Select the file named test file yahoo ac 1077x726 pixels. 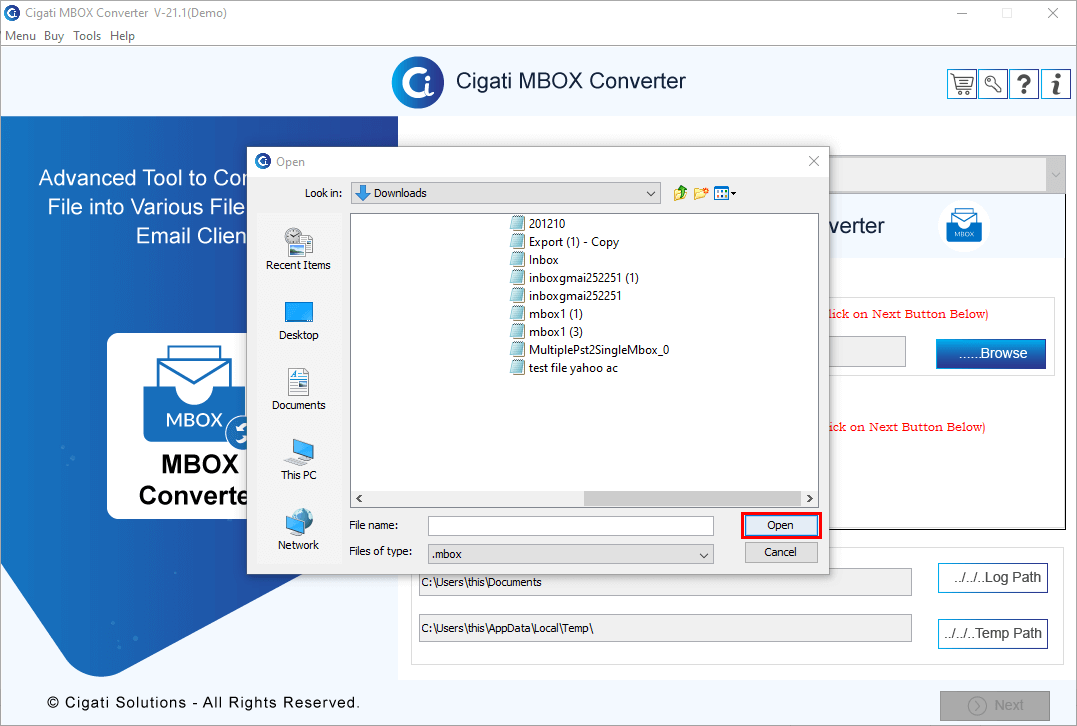pyautogui.click(x=573, y=368)
